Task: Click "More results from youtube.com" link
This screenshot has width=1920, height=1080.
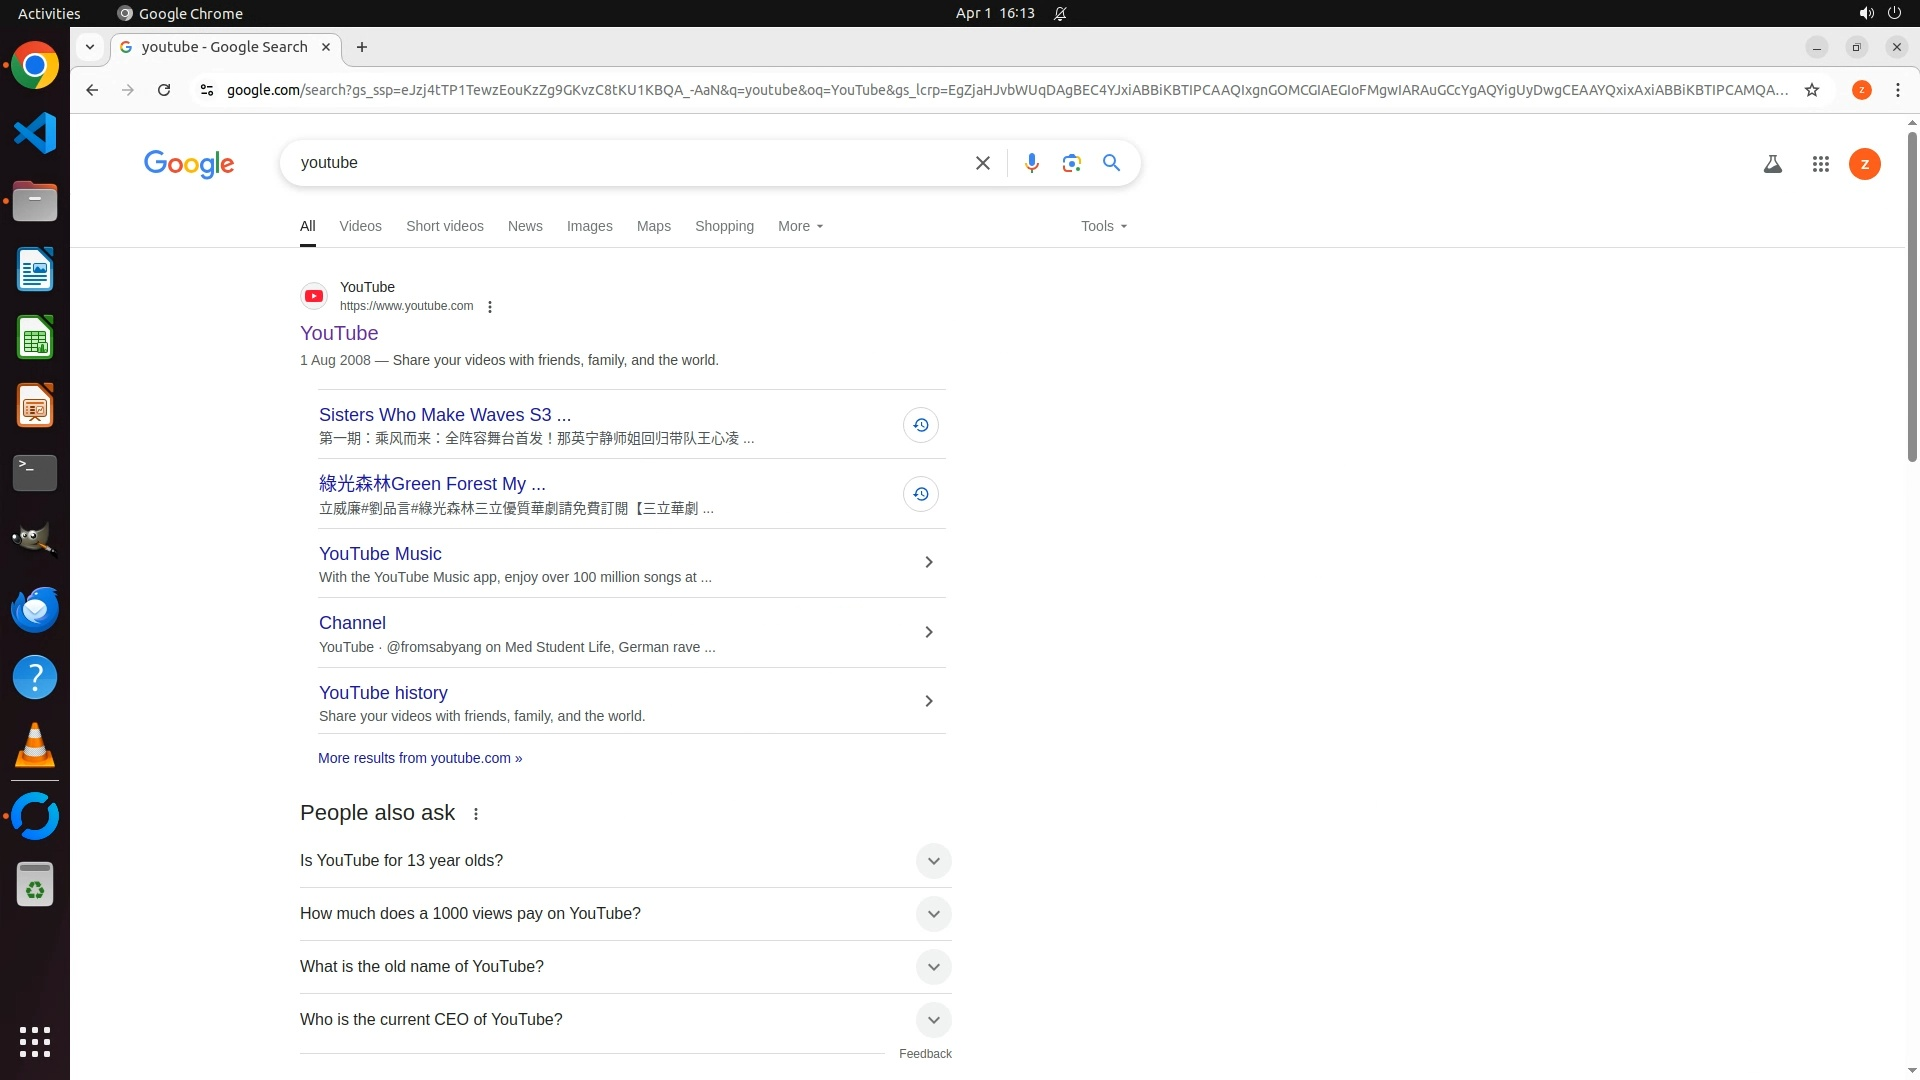Action: pos(420,758)
